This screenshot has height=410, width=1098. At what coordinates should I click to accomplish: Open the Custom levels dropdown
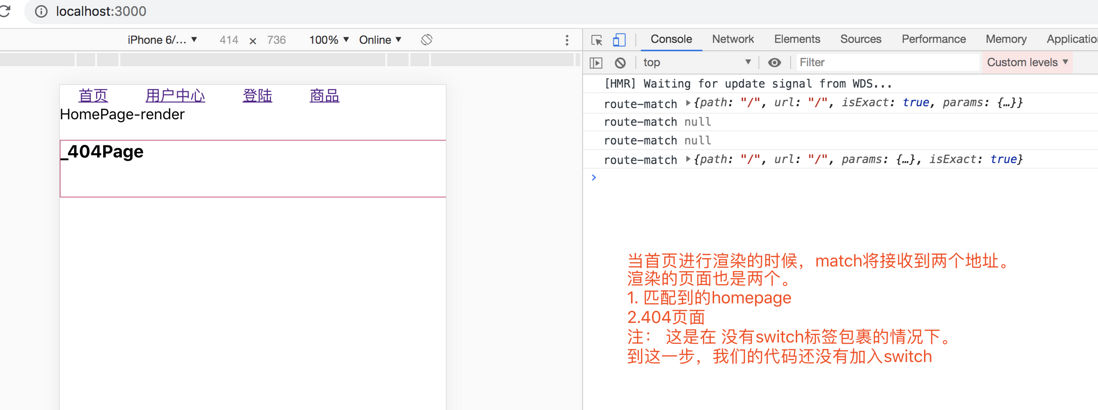[x=1028, y=62]
